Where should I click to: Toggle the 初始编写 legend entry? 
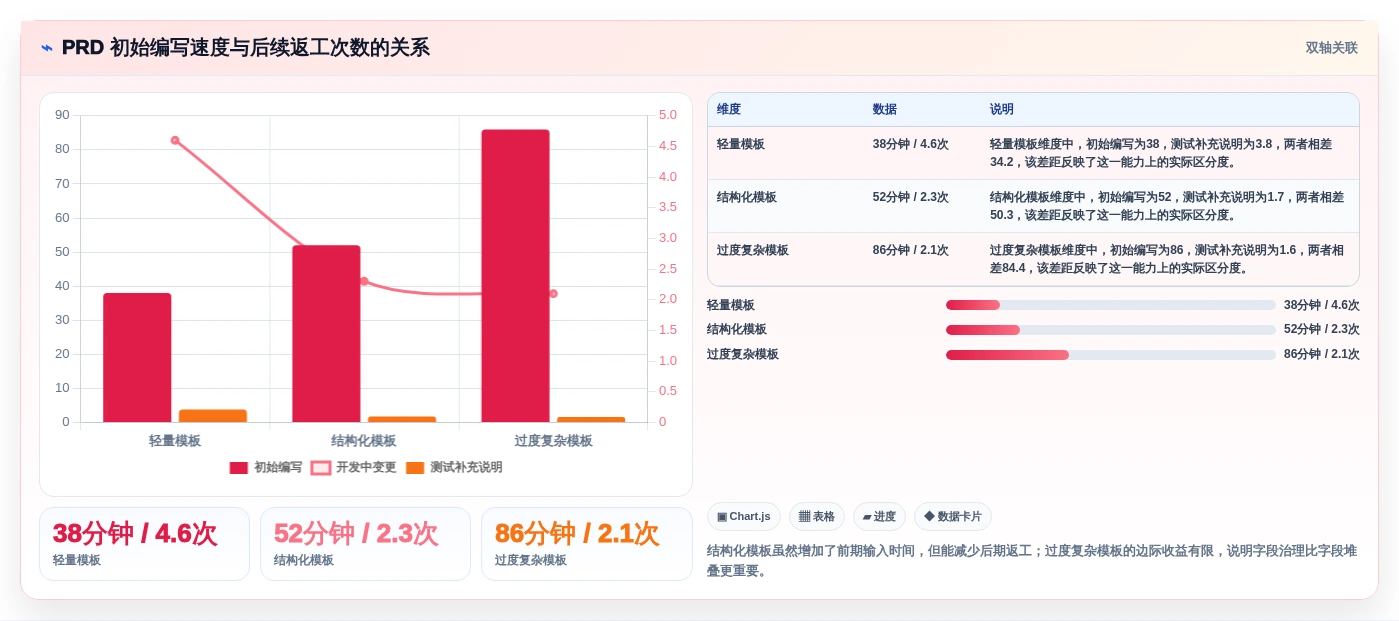(266, 467)
